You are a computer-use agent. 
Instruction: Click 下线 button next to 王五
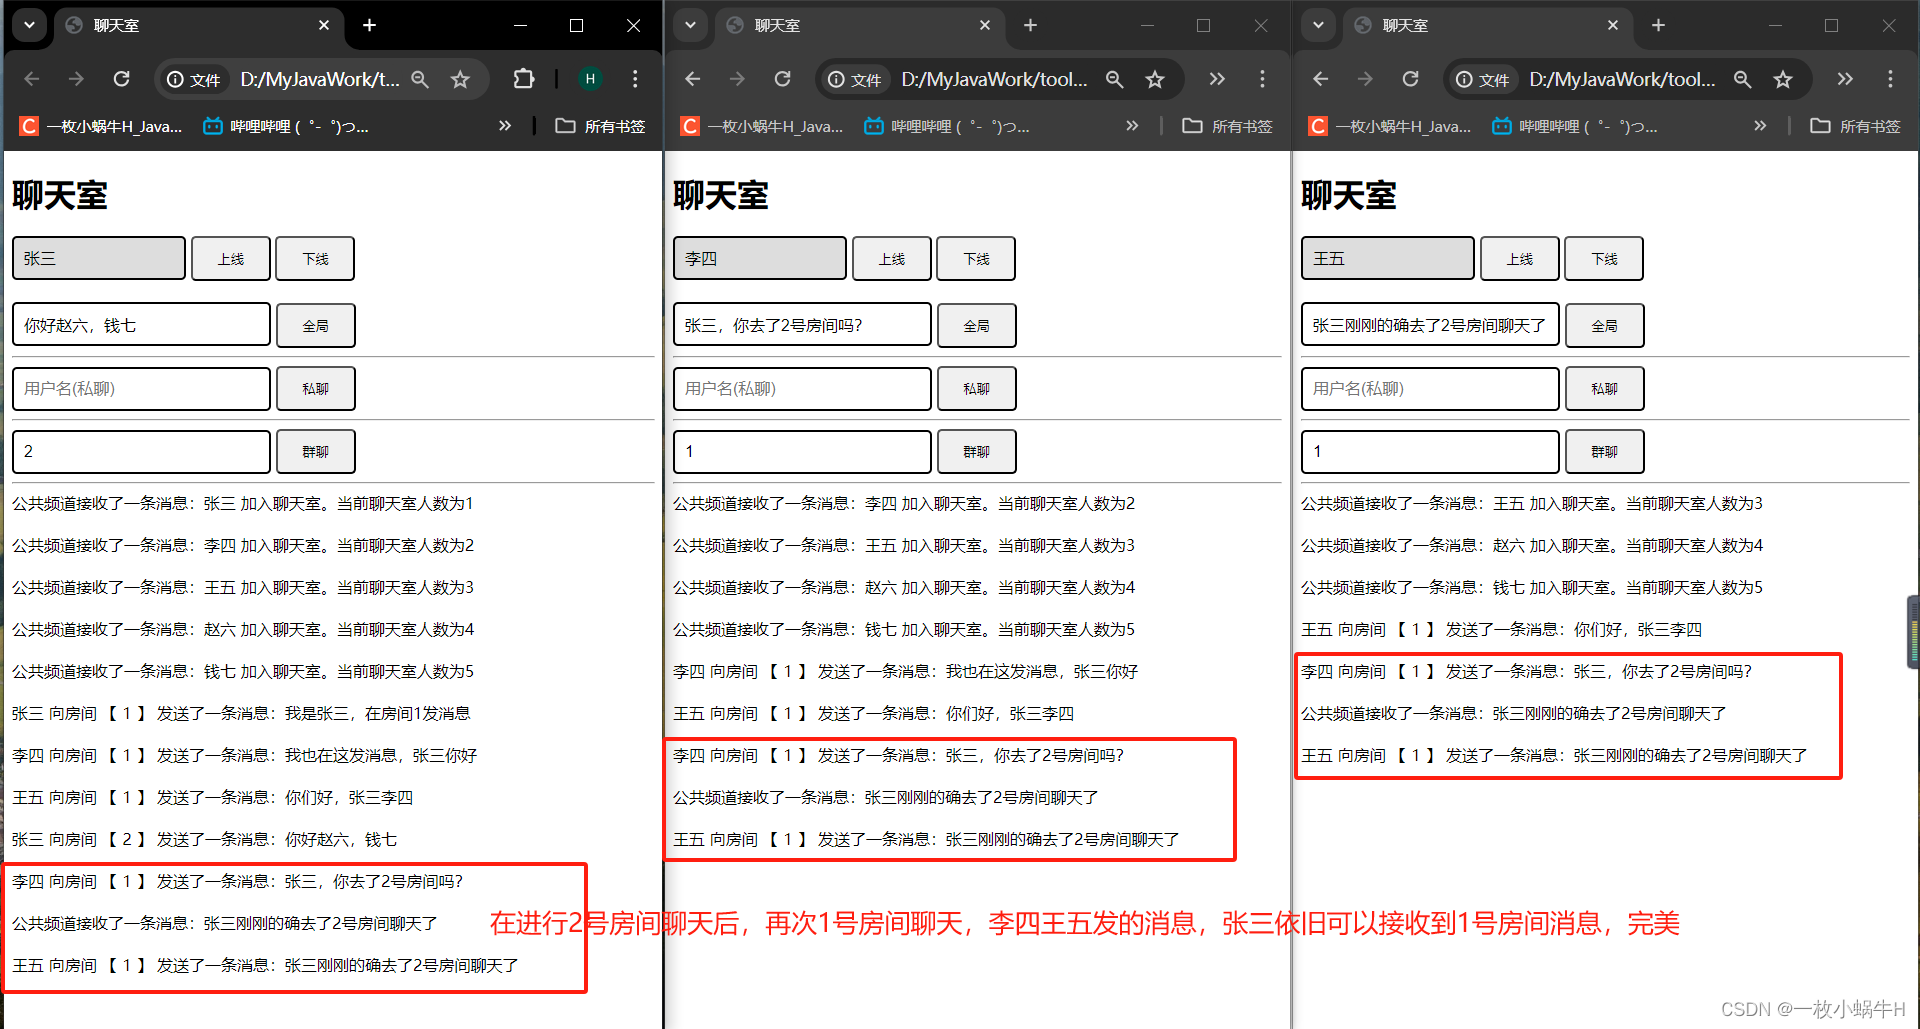(1604, 259)
